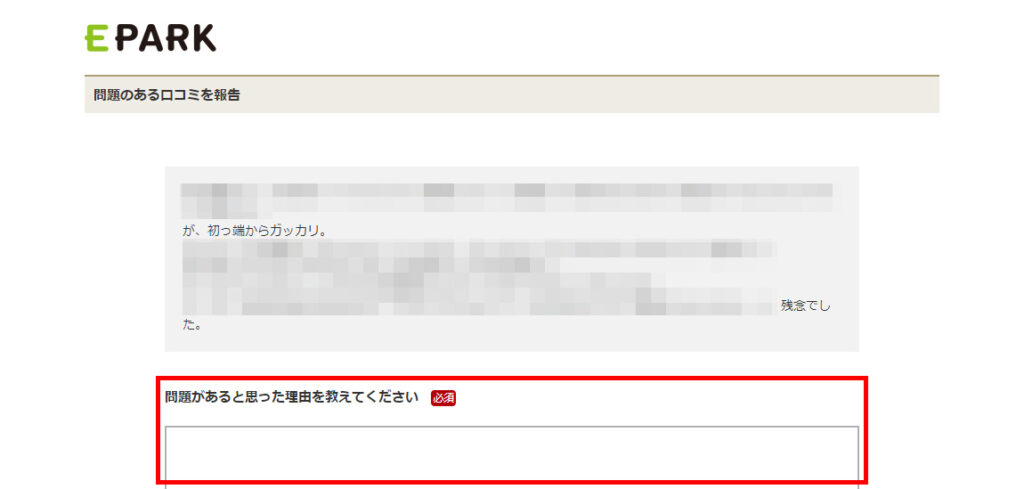The height and width of the screenshot is (489, 1024).
Task: Click the short blurred fragment starting the review's second line
Action: pos(219,206)
